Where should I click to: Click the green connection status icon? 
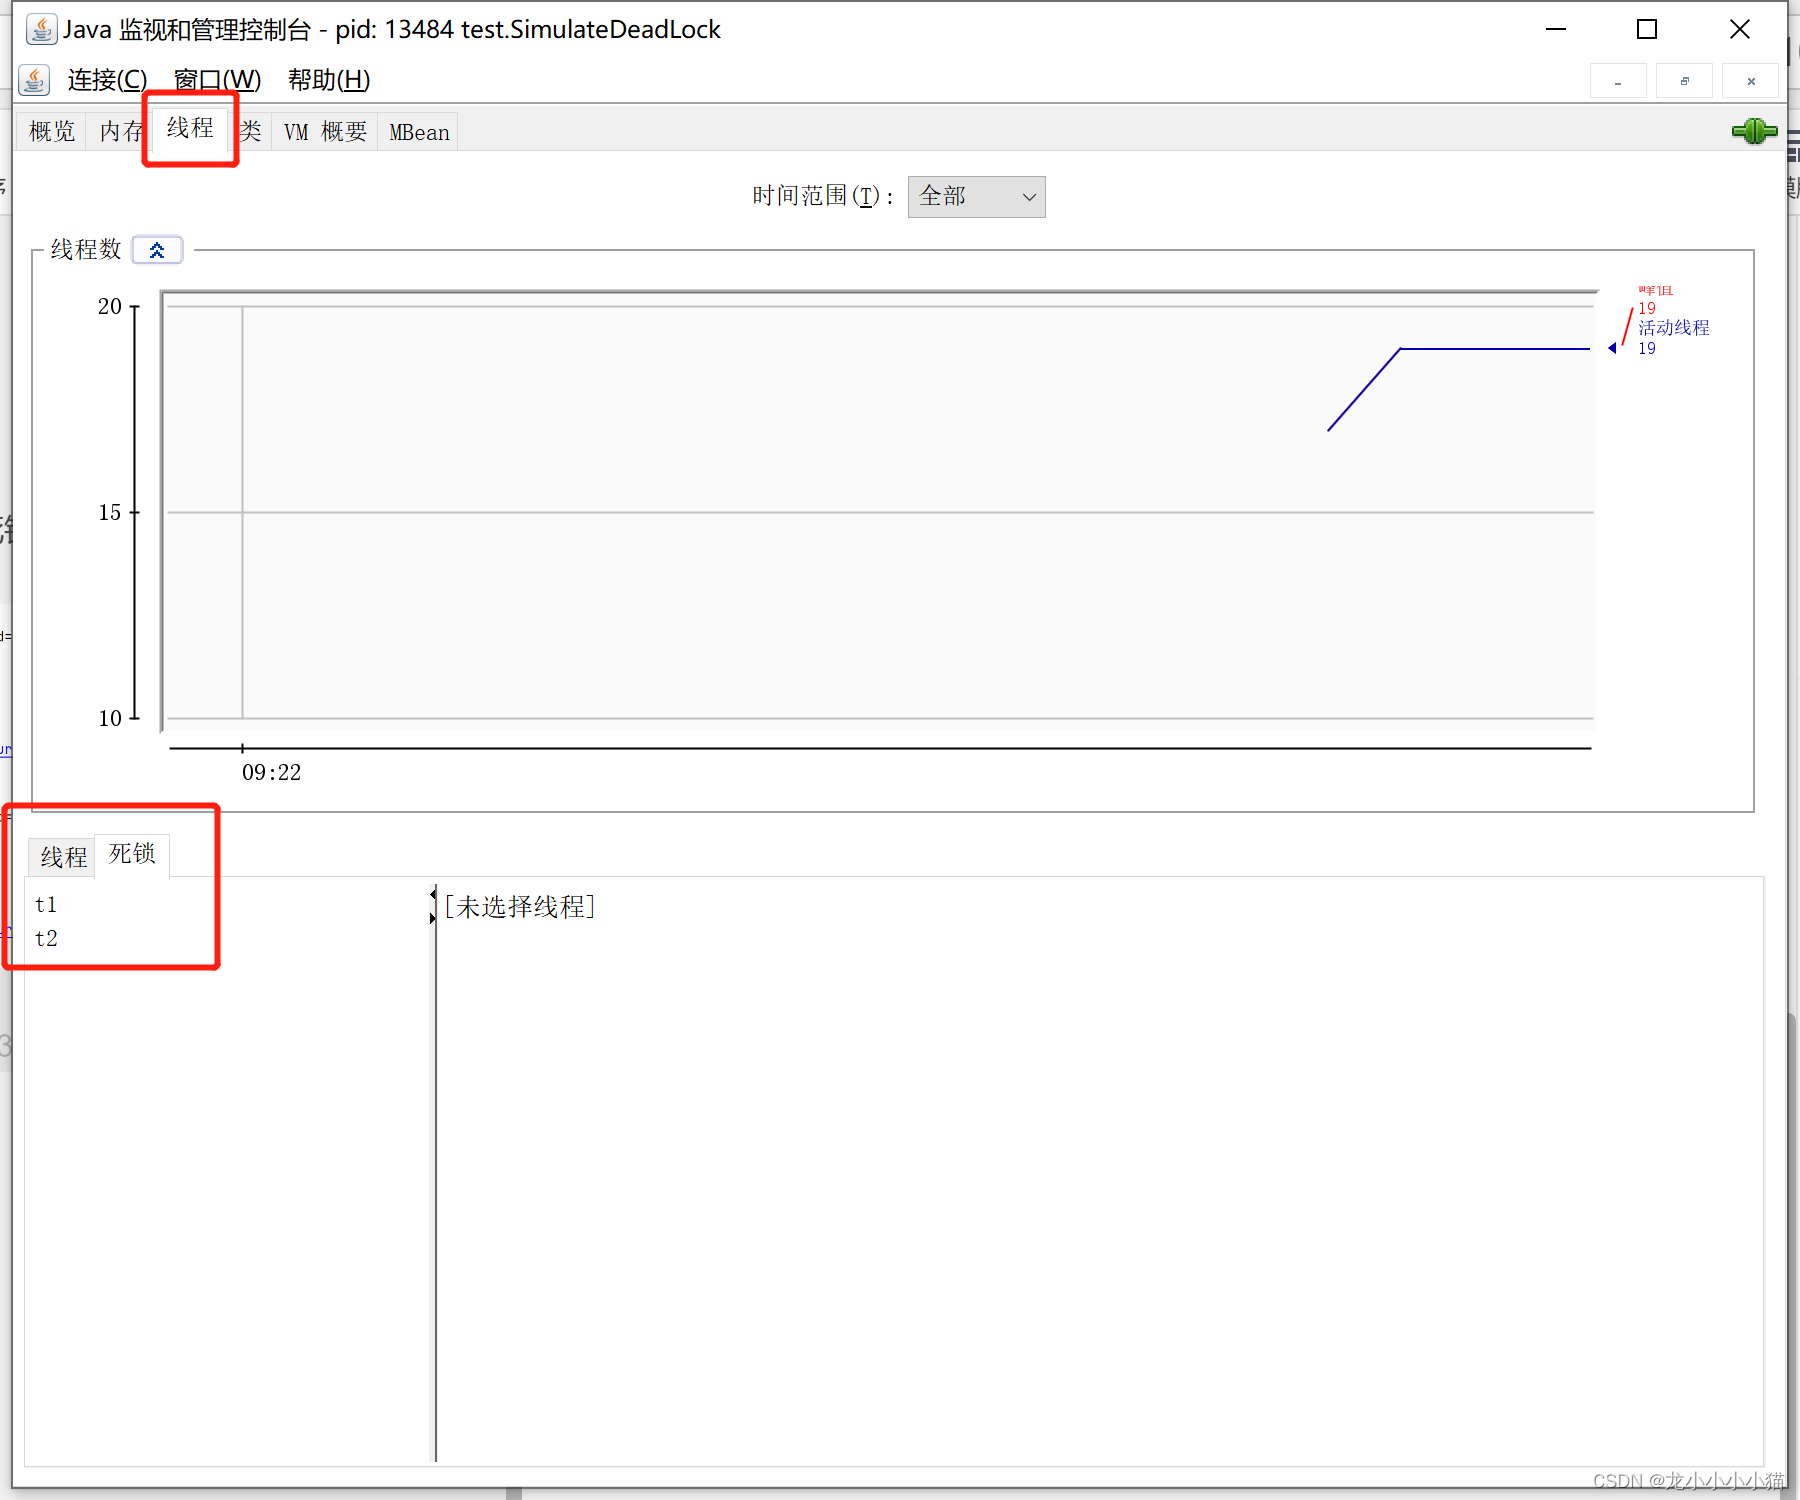1754,131
